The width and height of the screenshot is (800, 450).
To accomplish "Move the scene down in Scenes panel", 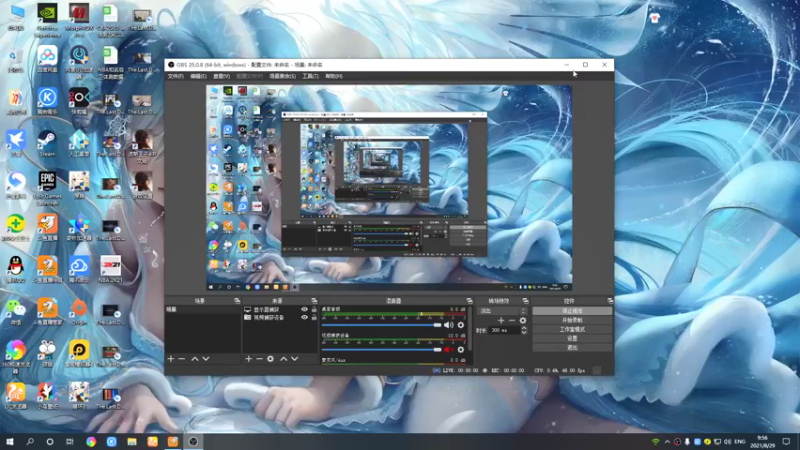I will click(x=206, y=359).
